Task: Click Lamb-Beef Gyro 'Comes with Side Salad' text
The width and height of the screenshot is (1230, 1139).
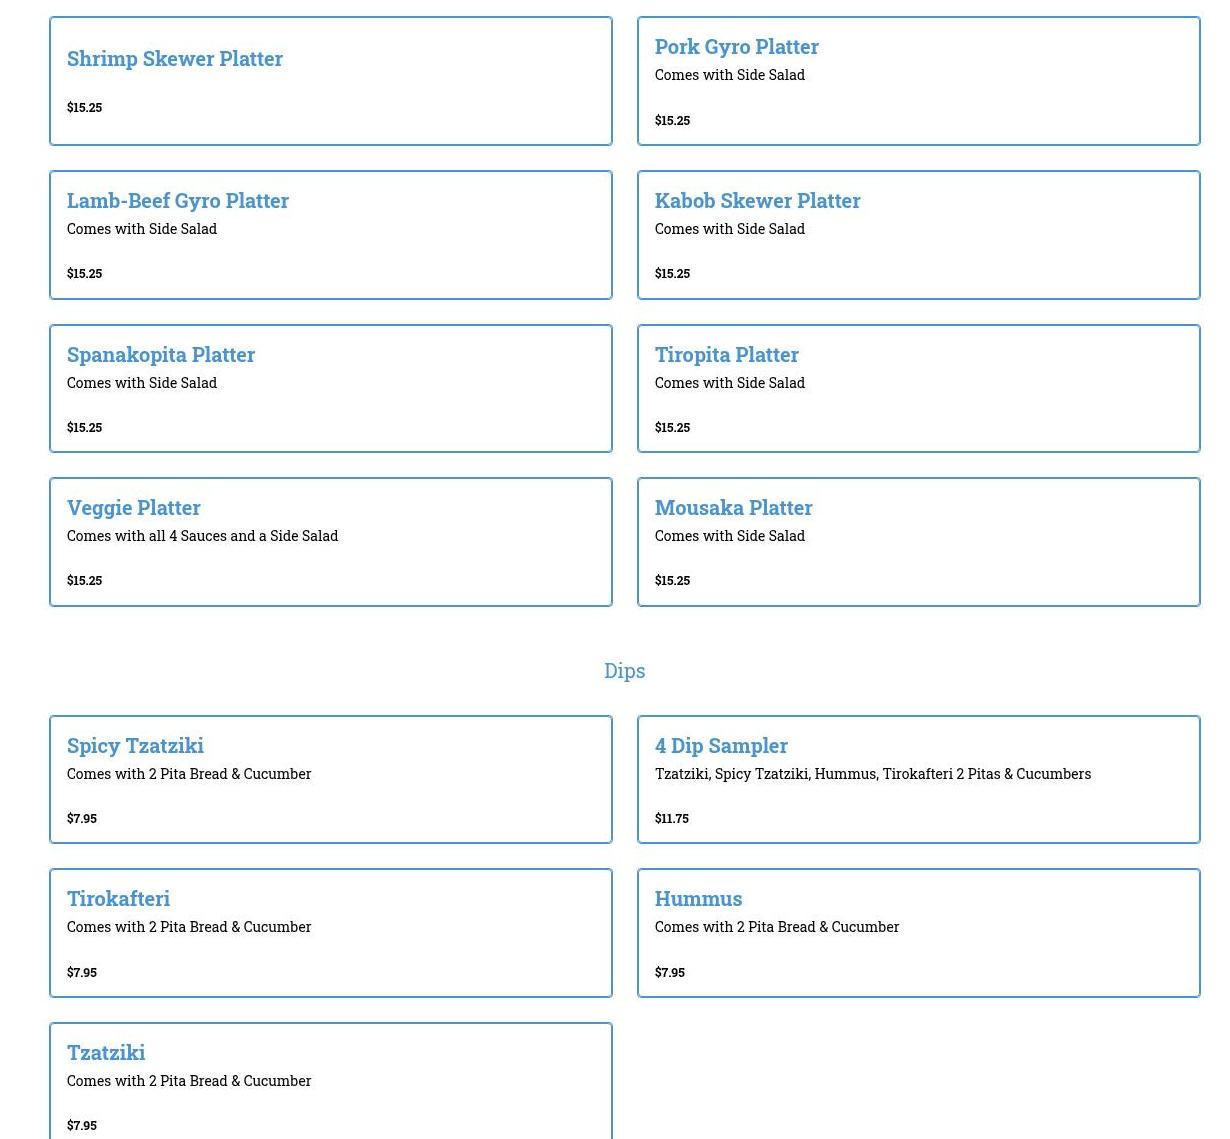Action: 142,229
